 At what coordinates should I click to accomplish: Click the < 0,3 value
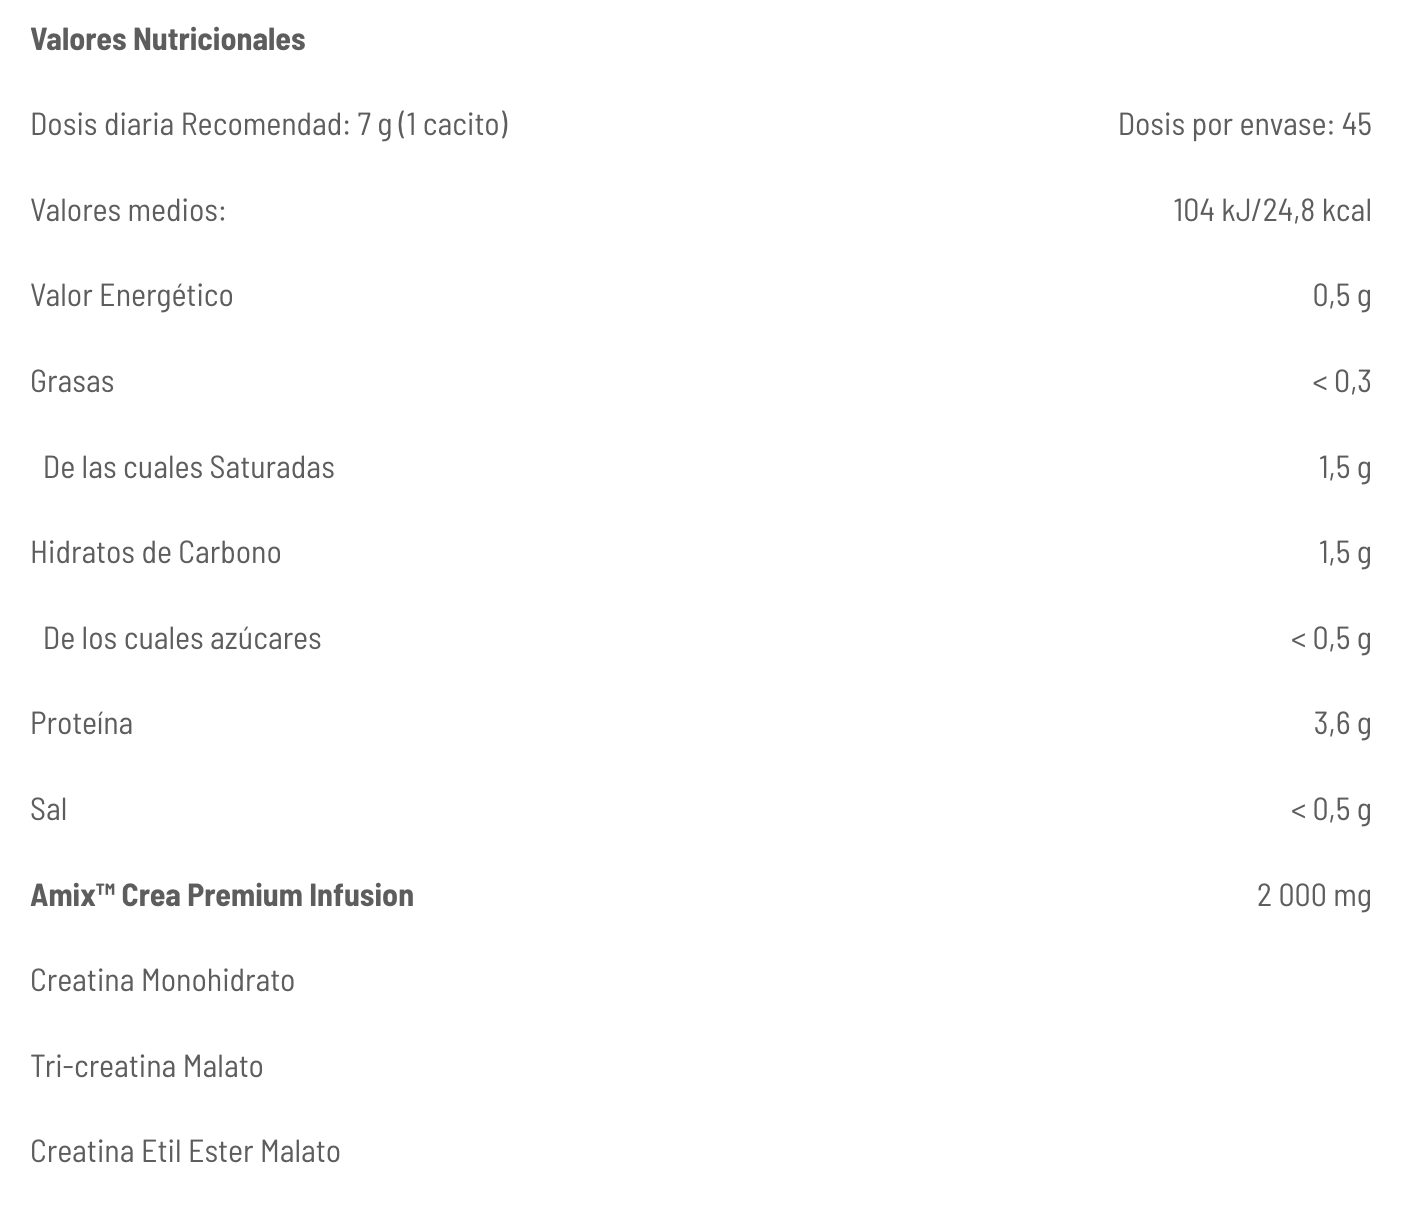(x=1341, y=382)
